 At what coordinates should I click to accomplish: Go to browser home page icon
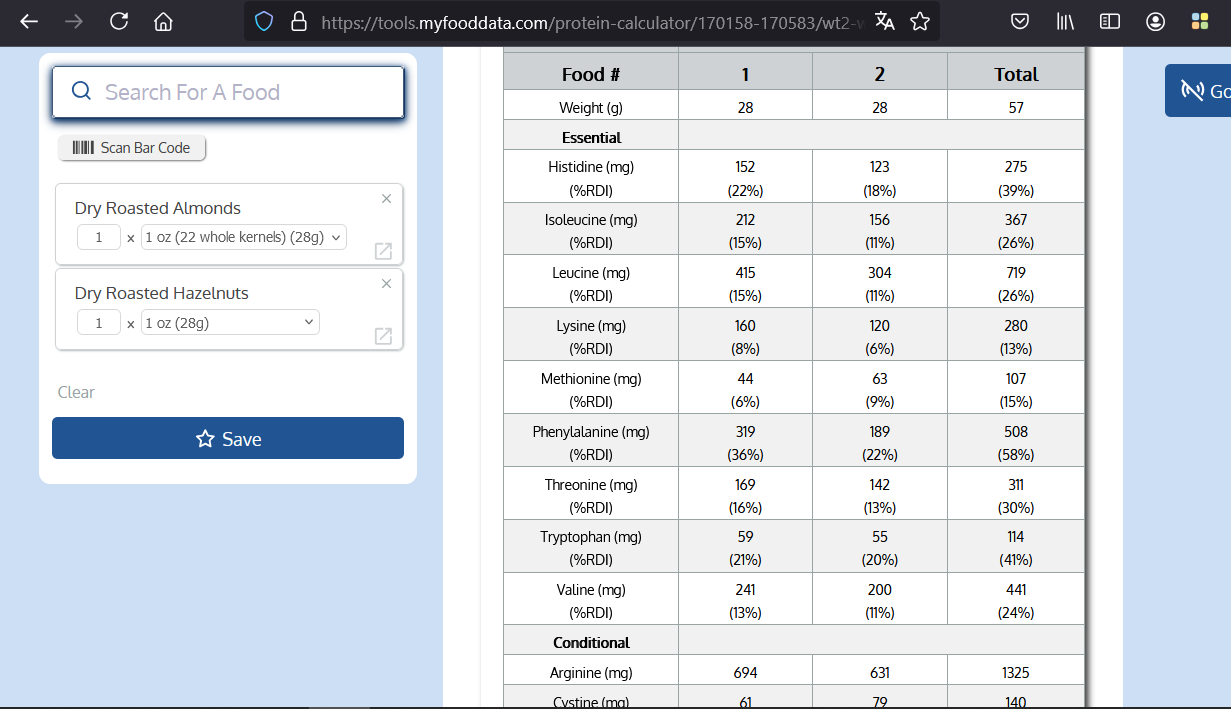pyautogui.click(x=164, y=22)
